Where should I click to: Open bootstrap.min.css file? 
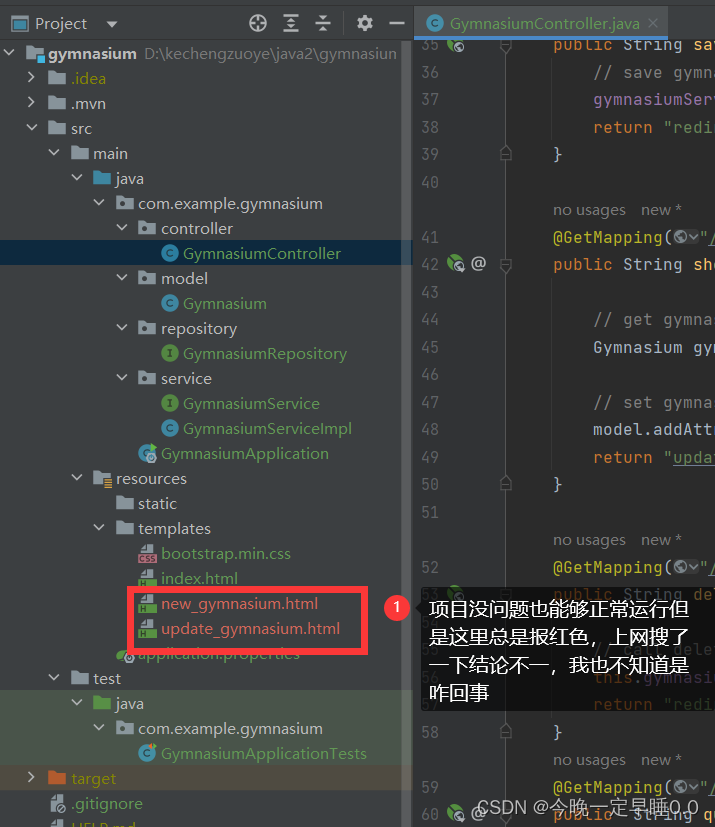coord(226,554)
